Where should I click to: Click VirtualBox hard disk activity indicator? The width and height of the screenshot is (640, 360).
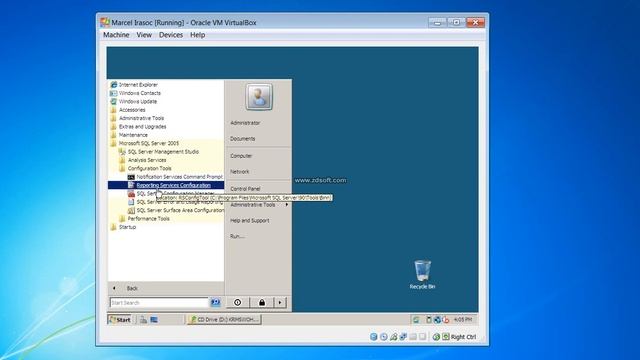click(x=373, y=337)
